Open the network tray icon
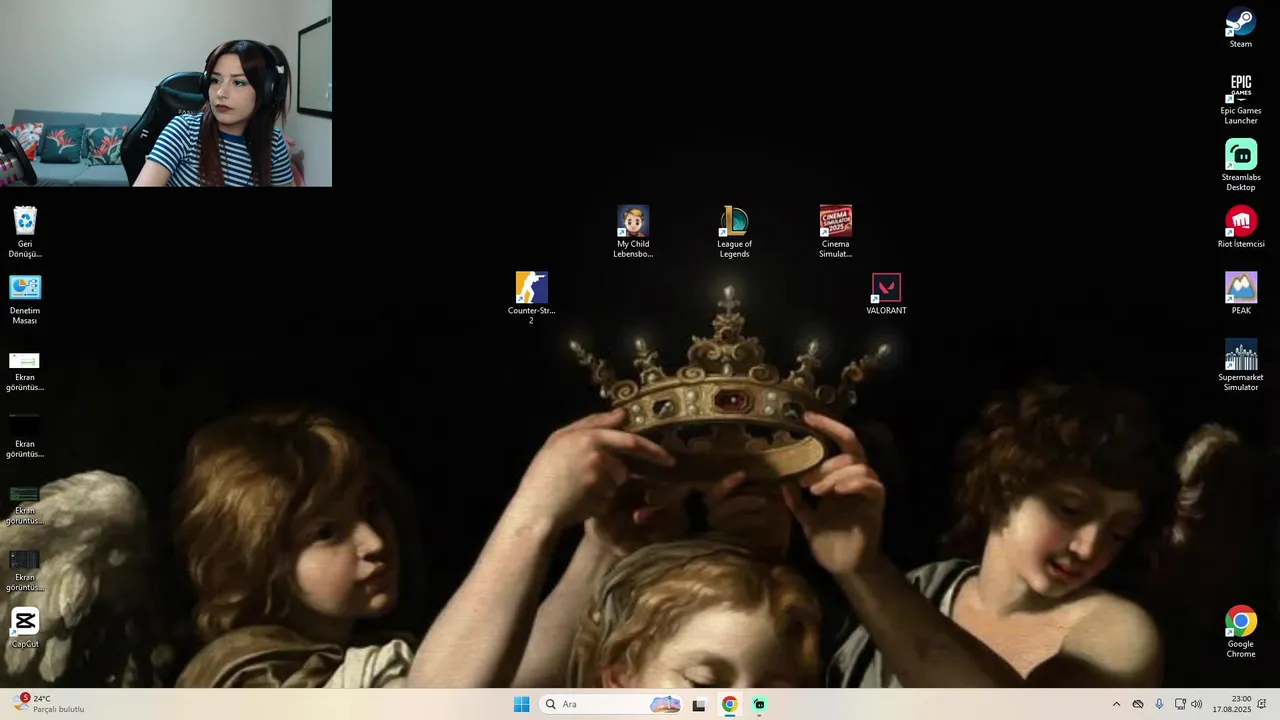The width and height of the screenshot is (1280, 720). point(1180,704)
